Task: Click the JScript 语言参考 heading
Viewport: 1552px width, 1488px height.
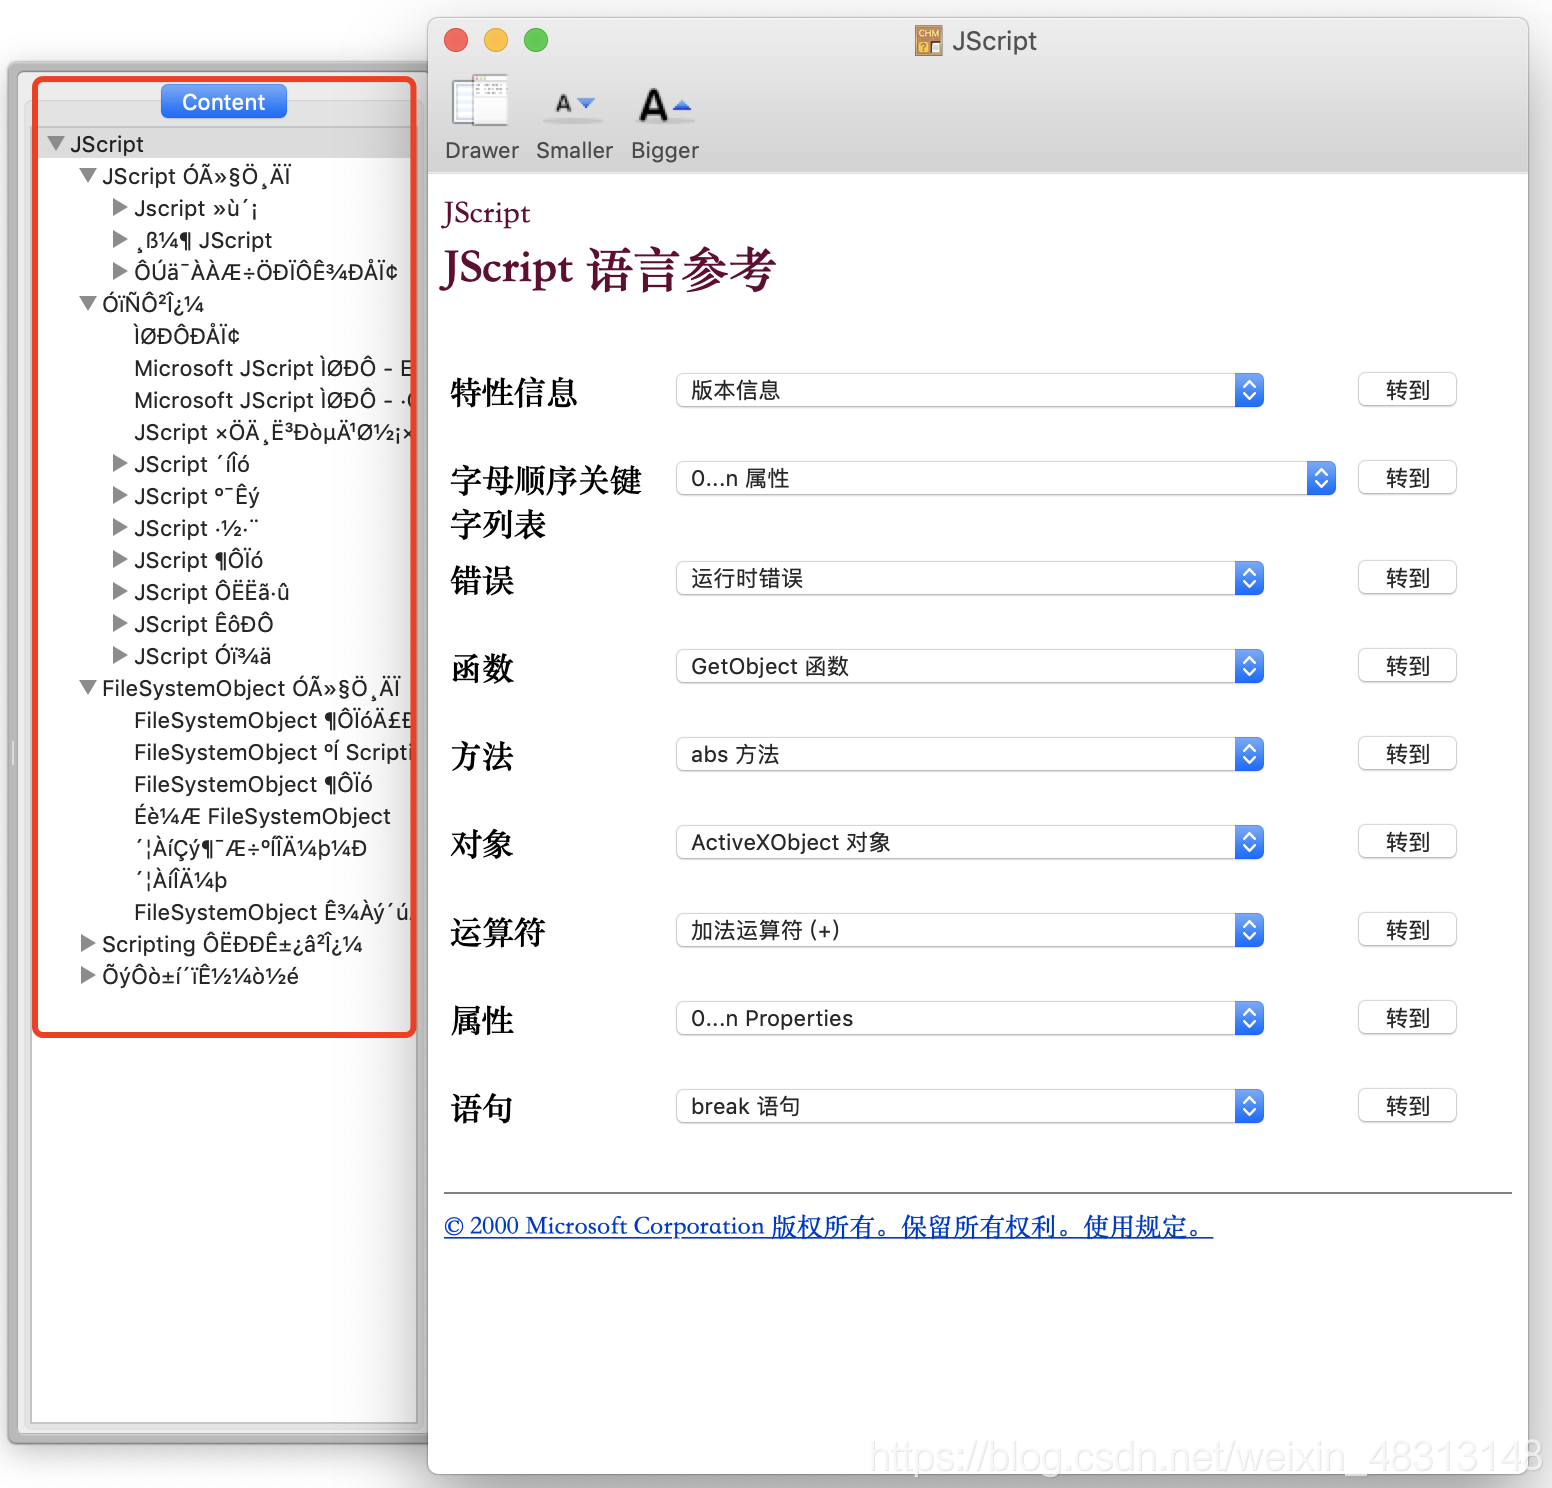Action: (x=608, y=269)
